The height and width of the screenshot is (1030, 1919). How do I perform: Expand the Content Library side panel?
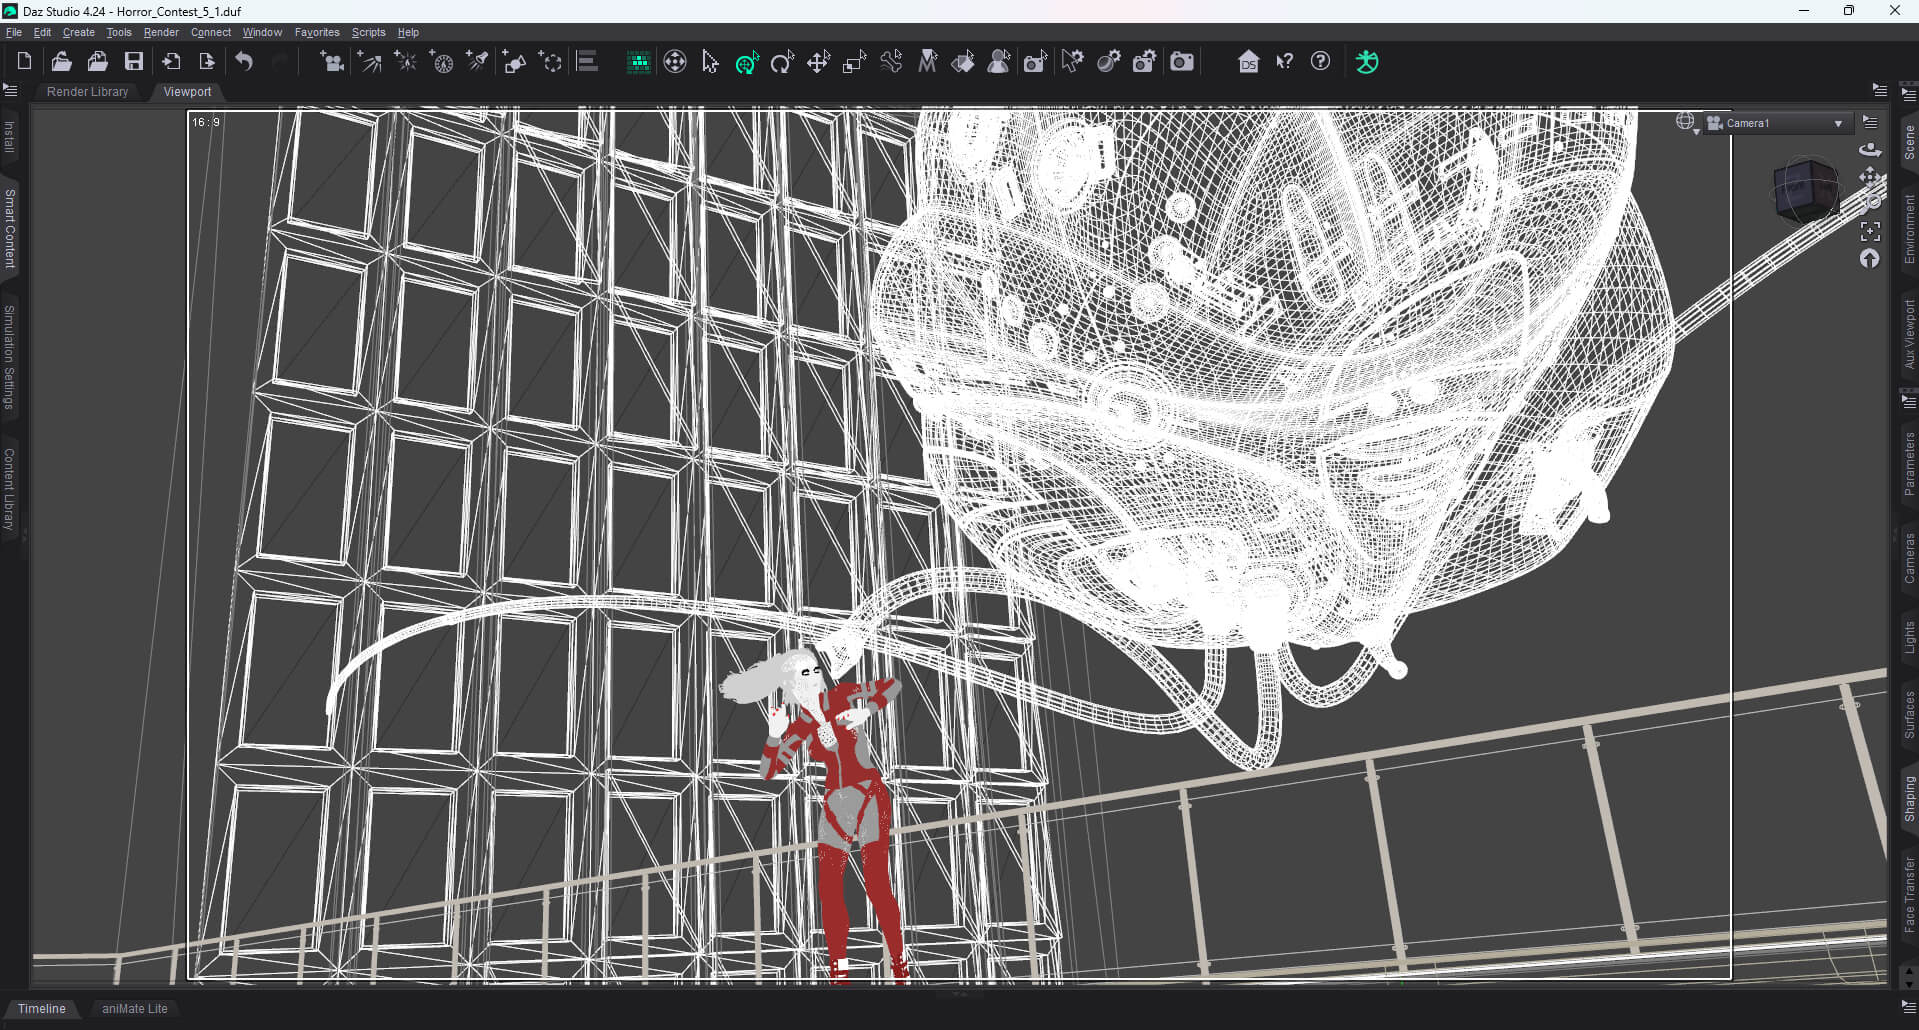10,488
